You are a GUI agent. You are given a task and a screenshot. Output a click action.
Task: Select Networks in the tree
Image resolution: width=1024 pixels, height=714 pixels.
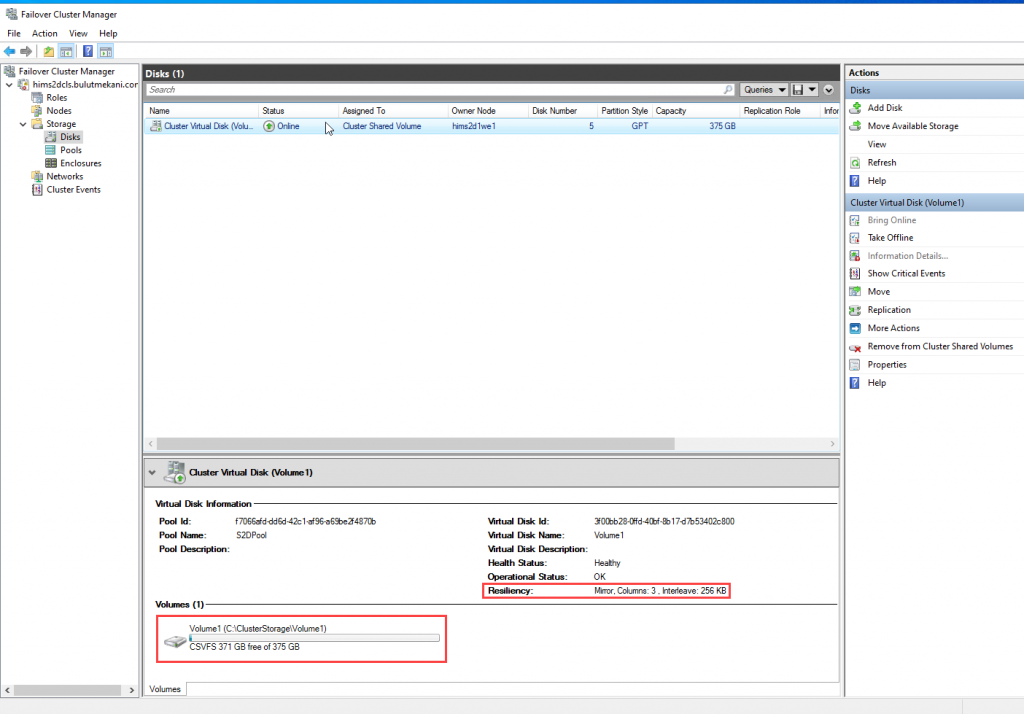click(x=65, y=176)
